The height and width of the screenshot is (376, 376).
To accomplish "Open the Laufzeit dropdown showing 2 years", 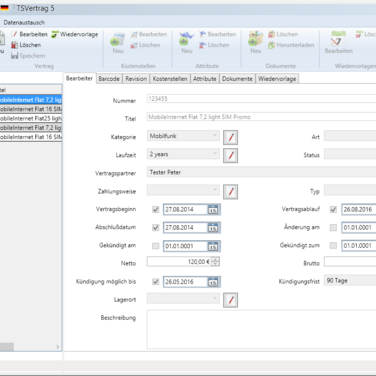I will pos(183,154).
